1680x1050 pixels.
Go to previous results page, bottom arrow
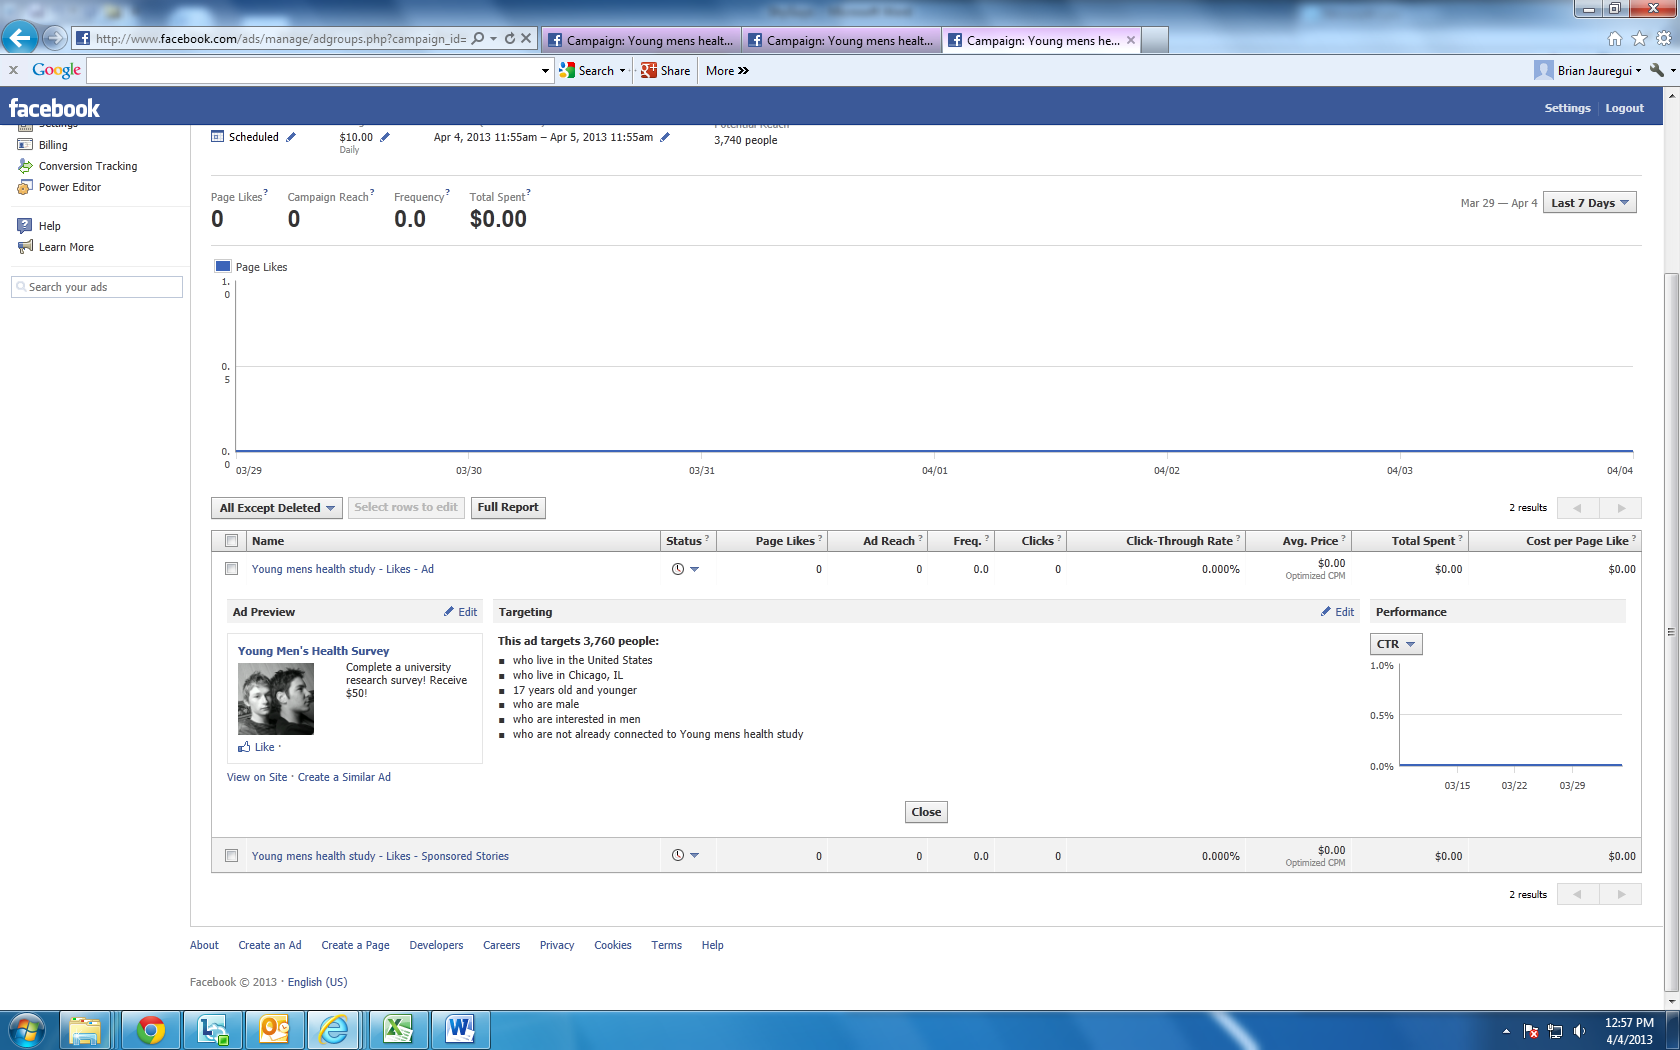click(x=1578, y=894)
